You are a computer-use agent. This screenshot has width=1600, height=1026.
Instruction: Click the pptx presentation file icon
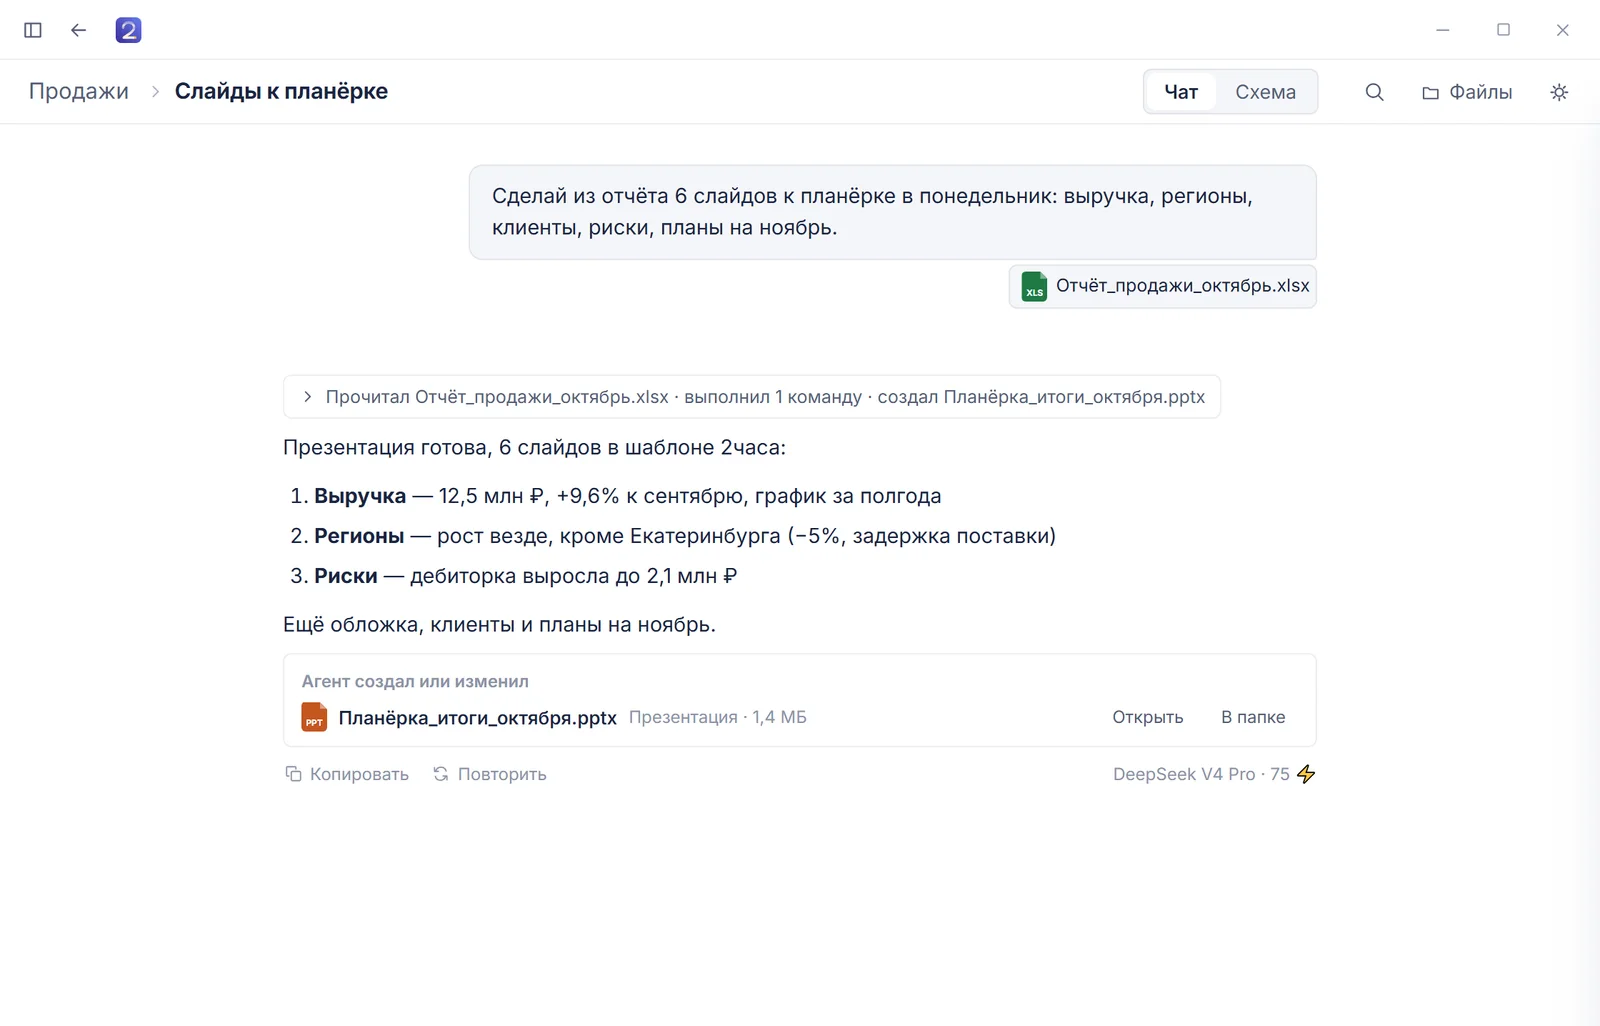click(x=314, y=717)
